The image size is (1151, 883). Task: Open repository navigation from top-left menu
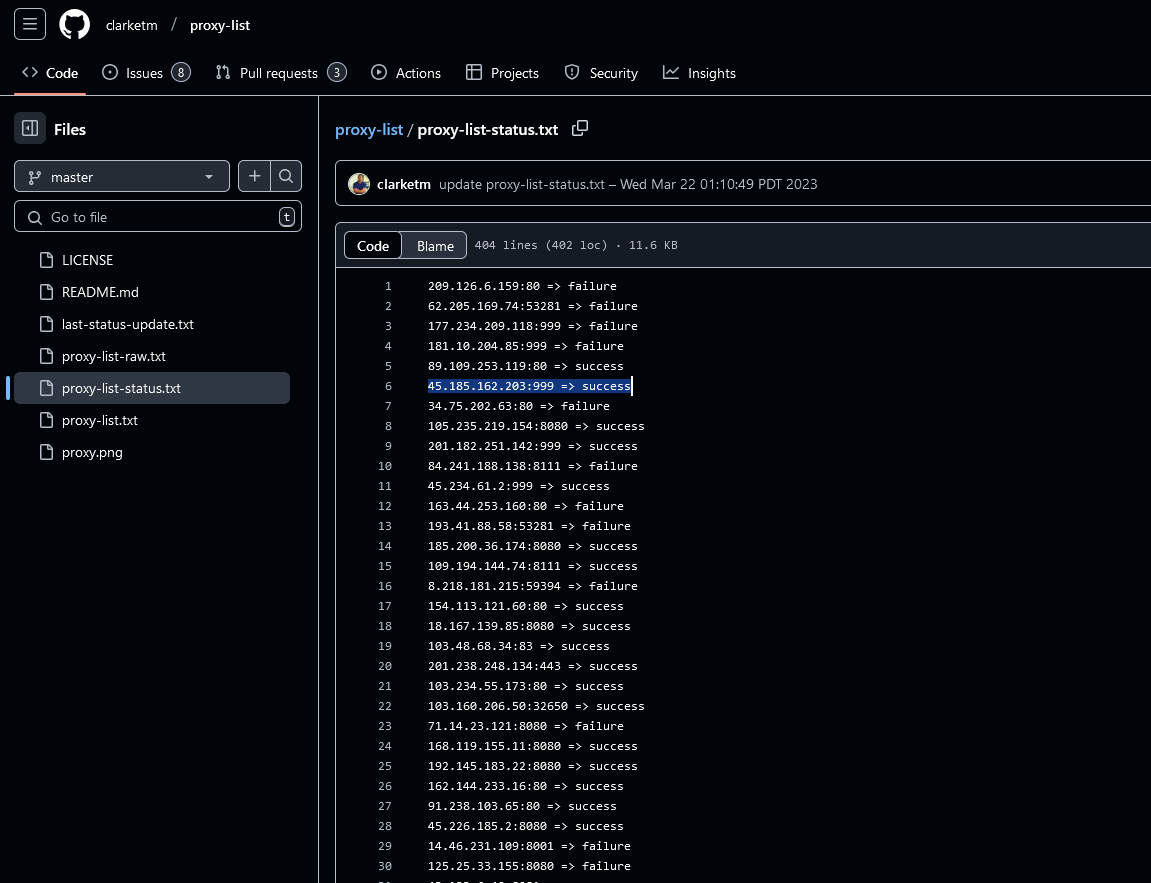[x=29, y=24]
